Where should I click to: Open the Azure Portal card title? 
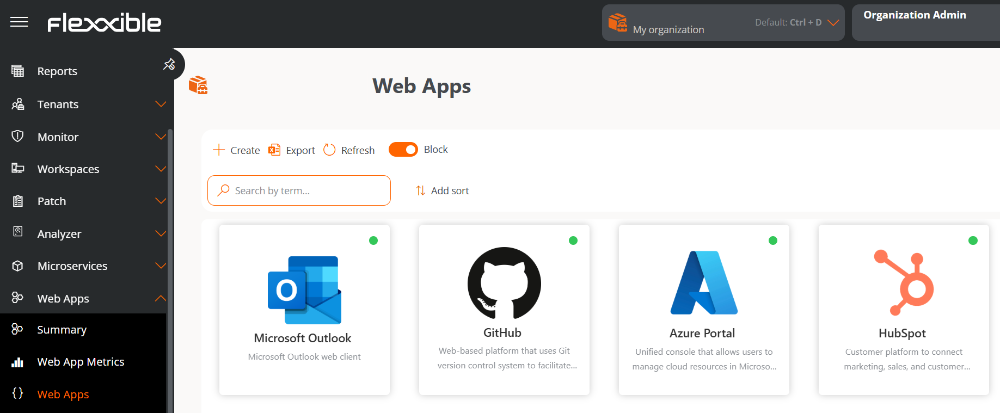[x=702, y=333]
